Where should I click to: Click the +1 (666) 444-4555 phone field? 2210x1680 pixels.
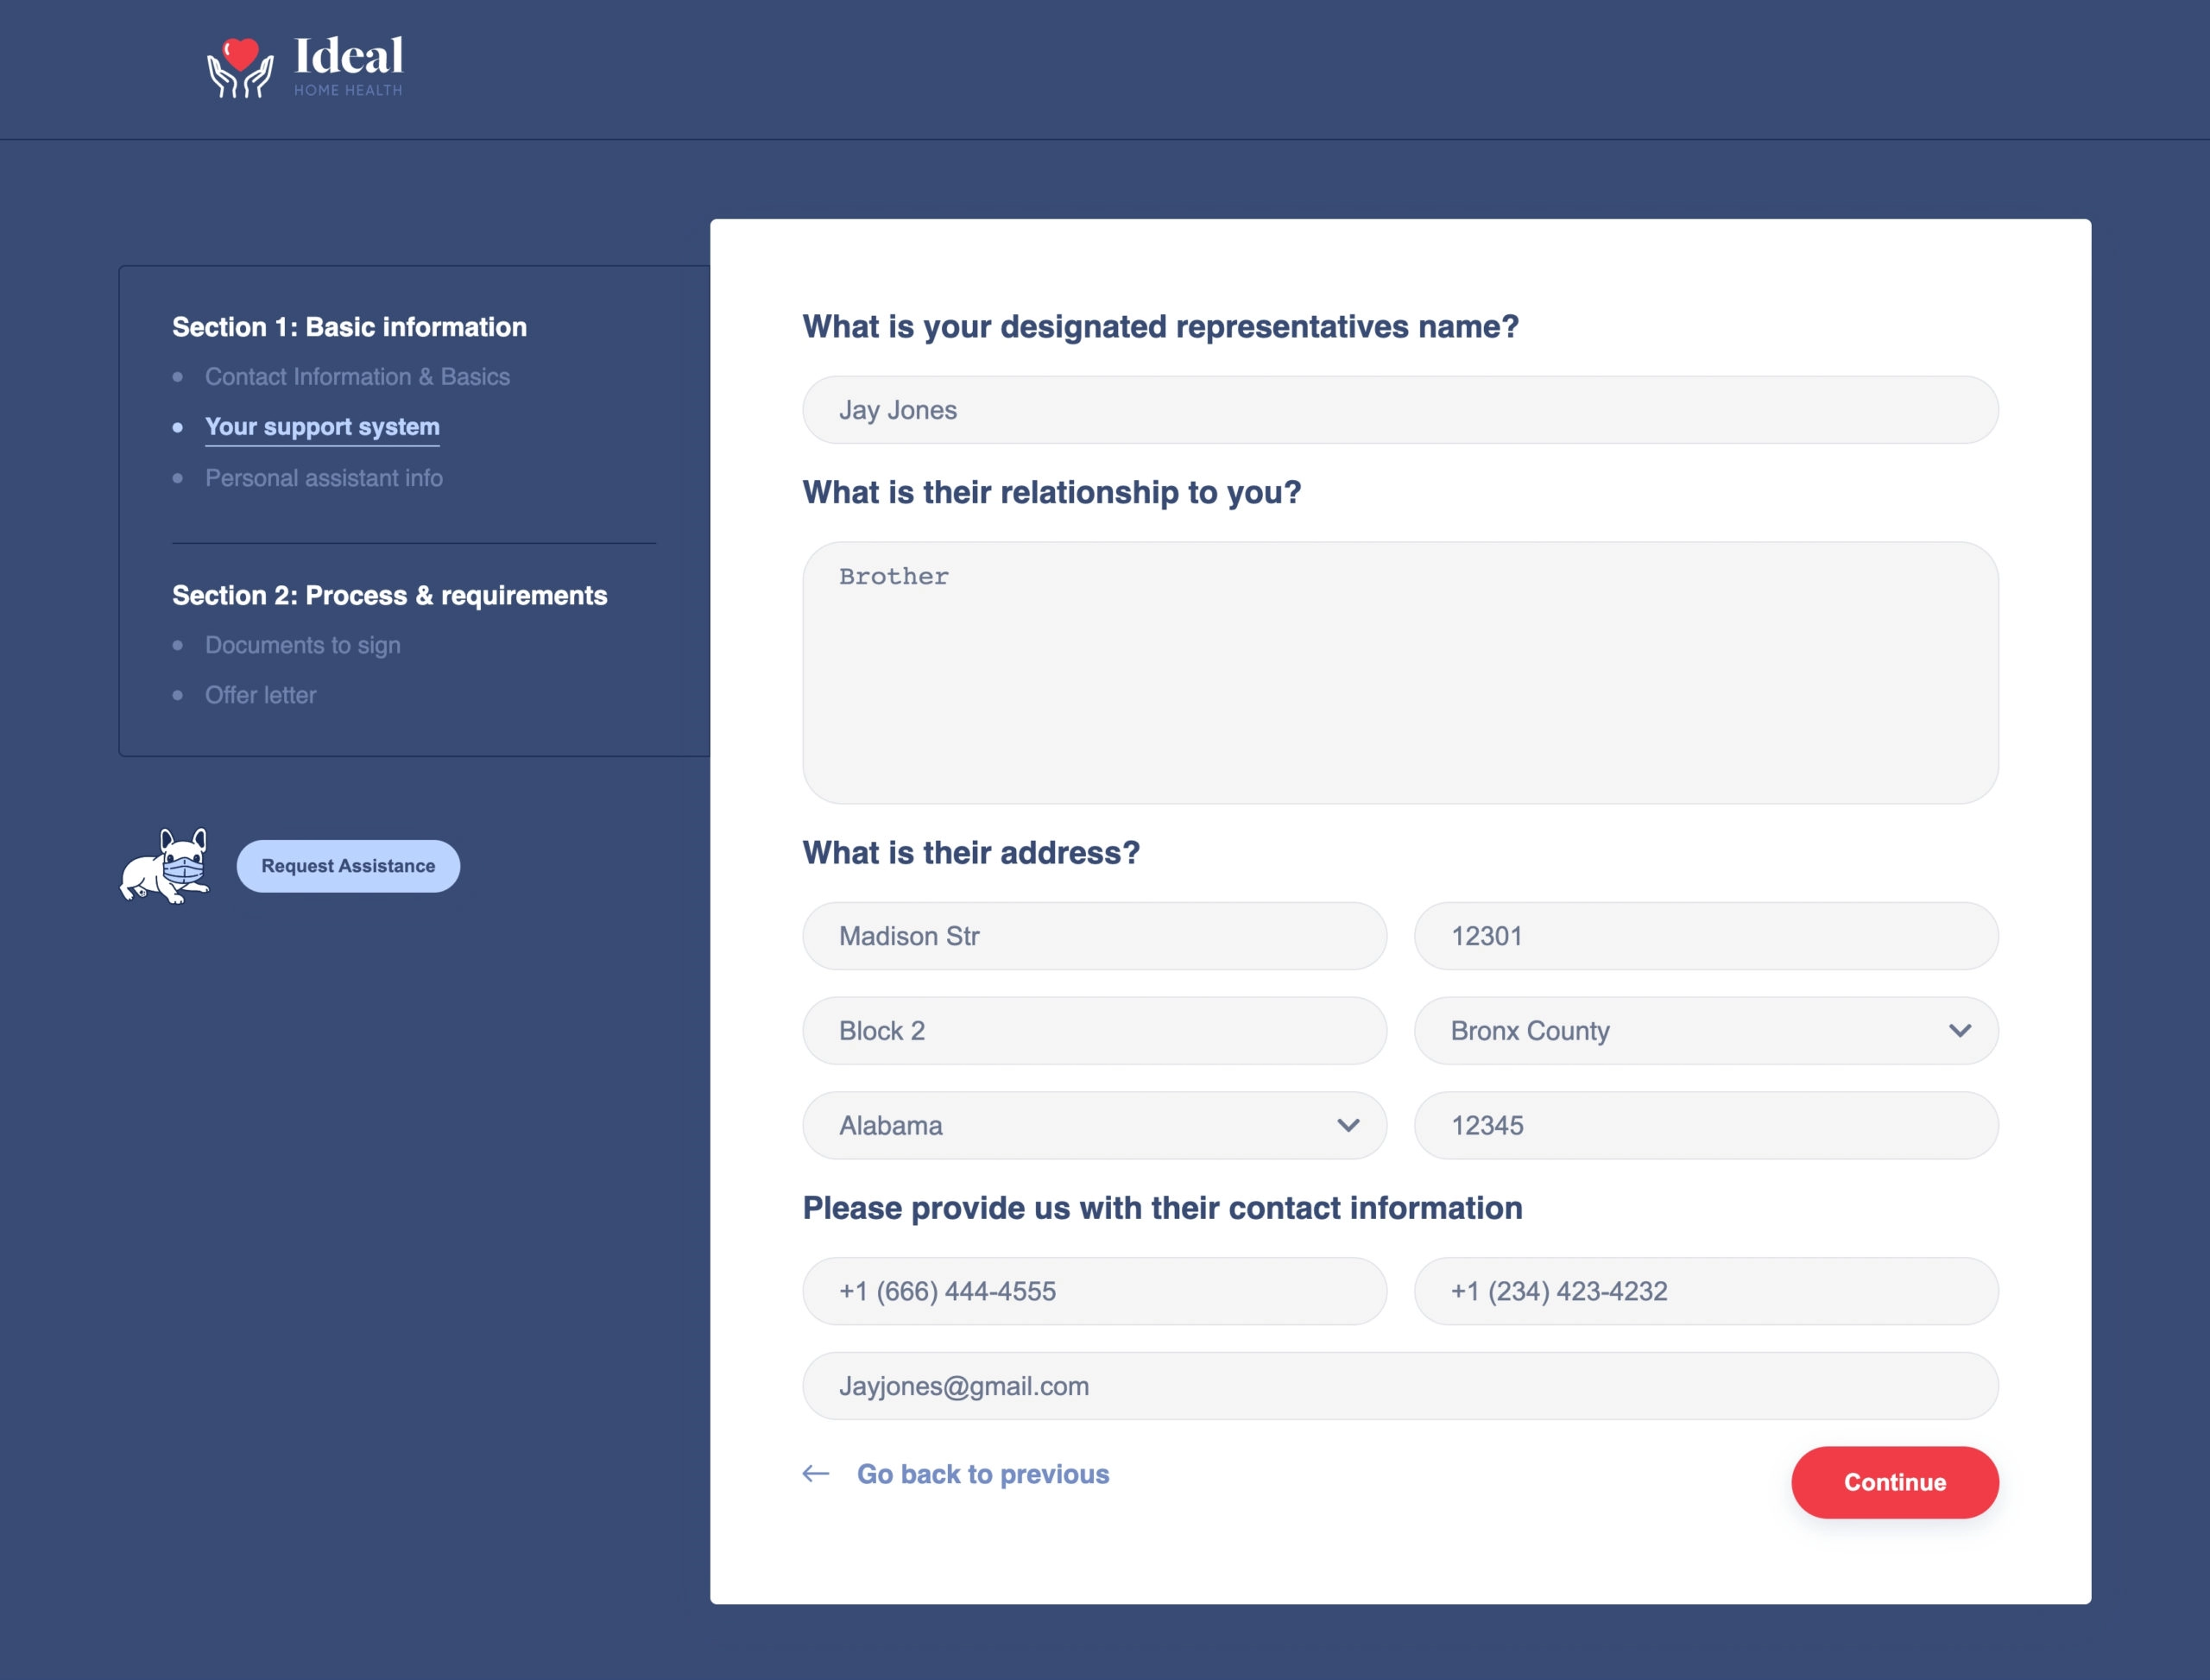pyautogui.click(x=1094, y=1291)
